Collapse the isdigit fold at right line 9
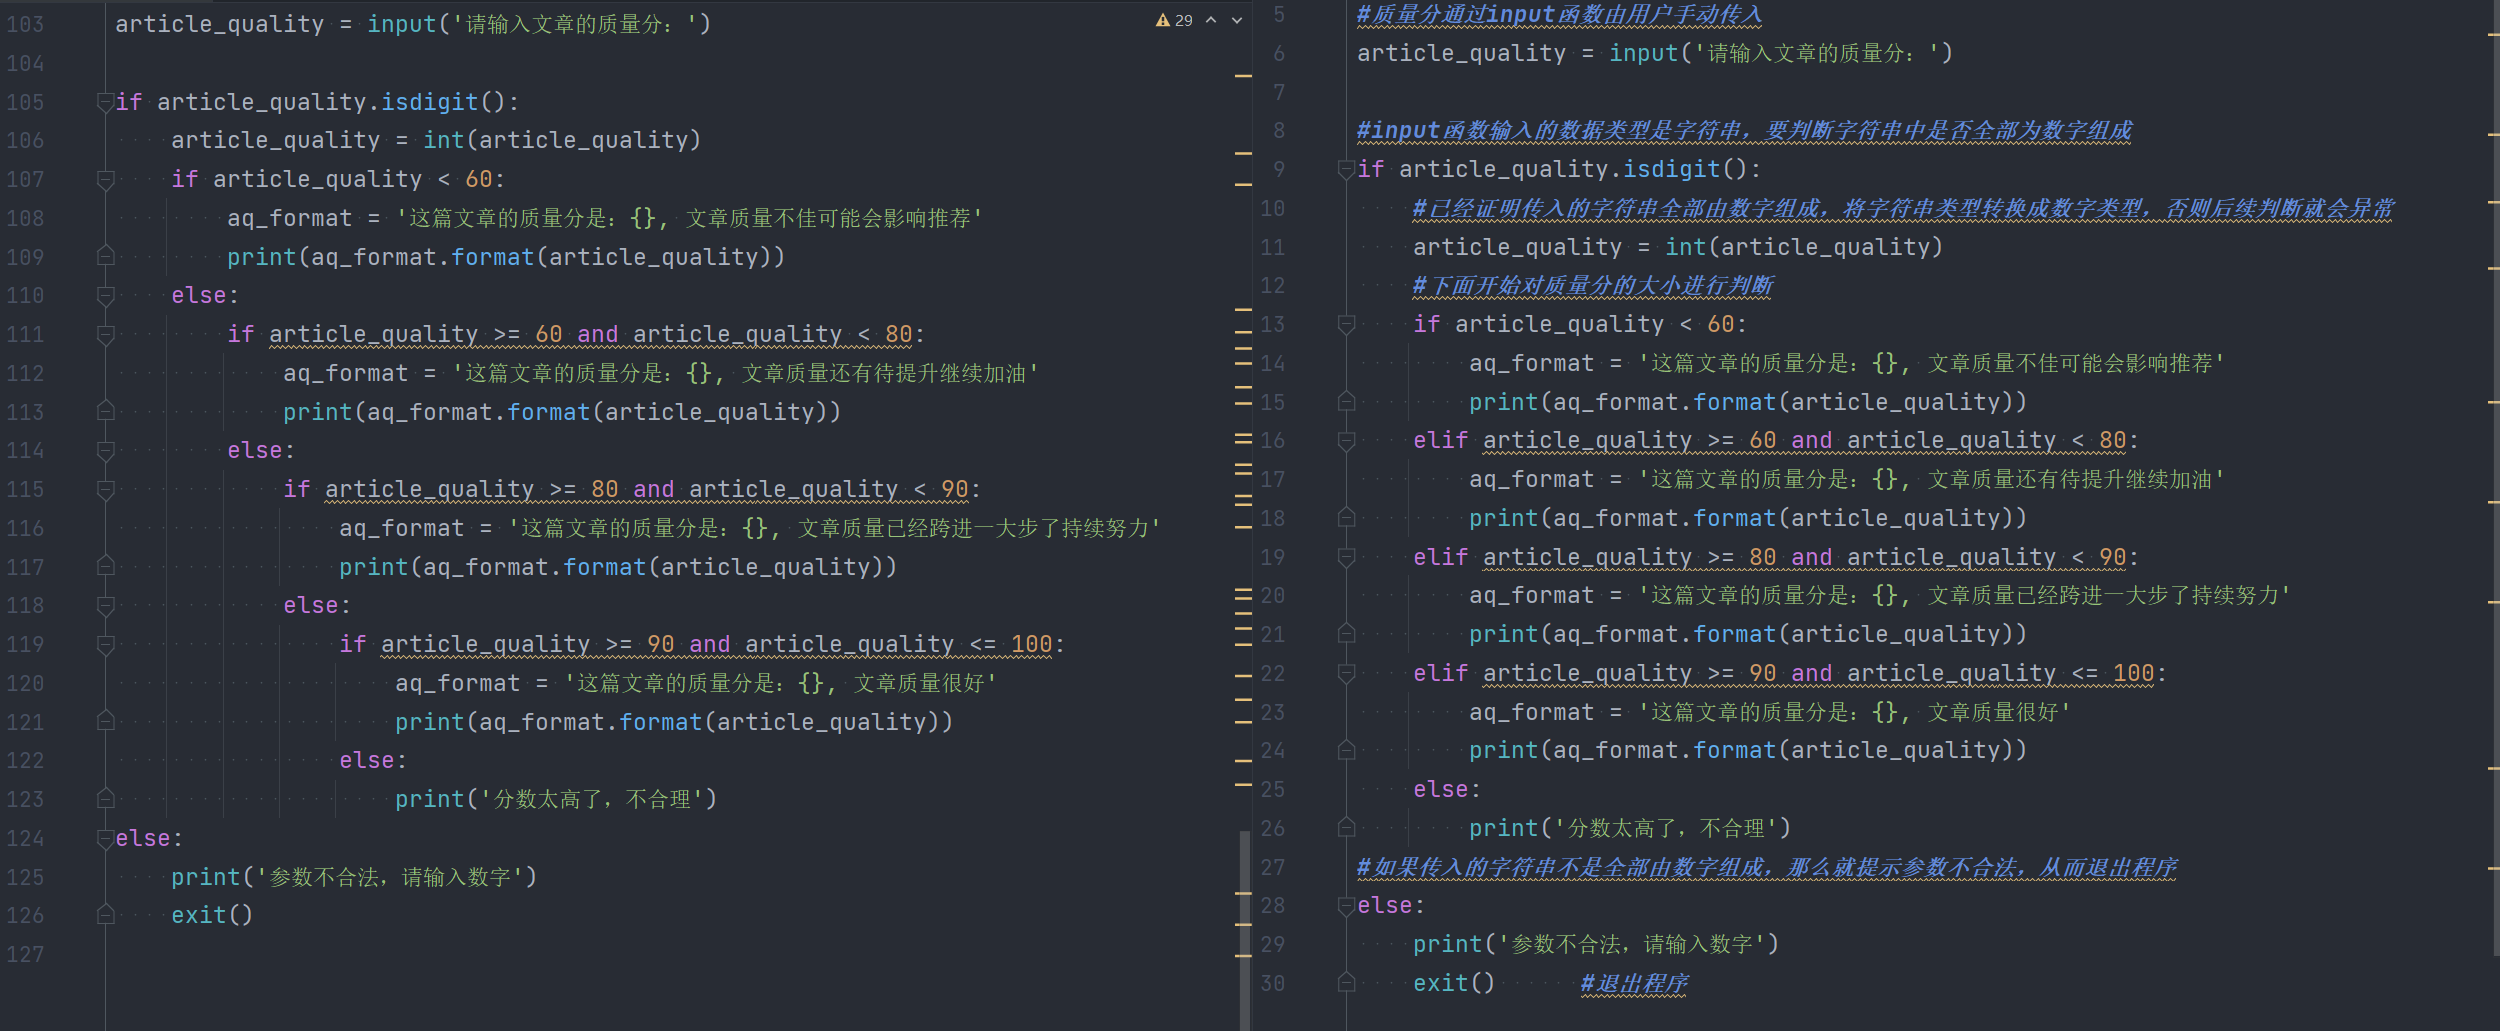The width and height of the screenshot is (2500, 1031). 1346,169
